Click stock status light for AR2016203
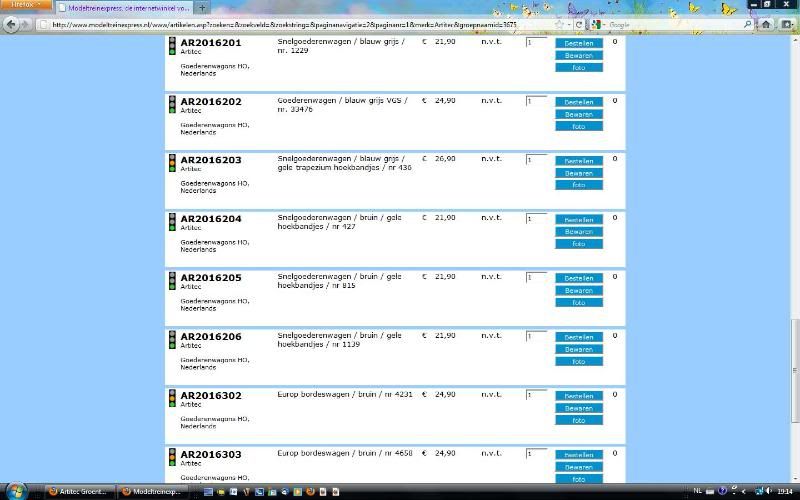Image resolution: width=800 pixels, height=500 pixels. click(x=172, y=163)
